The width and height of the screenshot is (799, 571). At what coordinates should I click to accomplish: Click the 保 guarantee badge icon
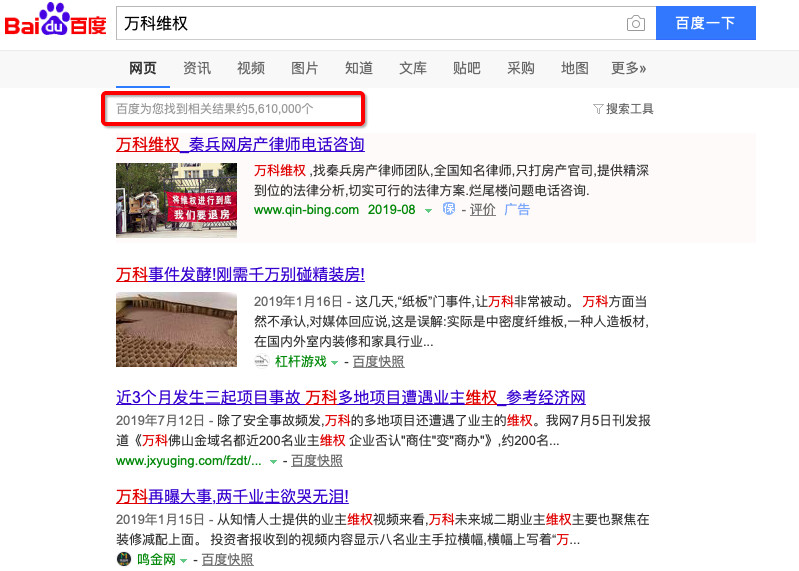tap(449, 209)
